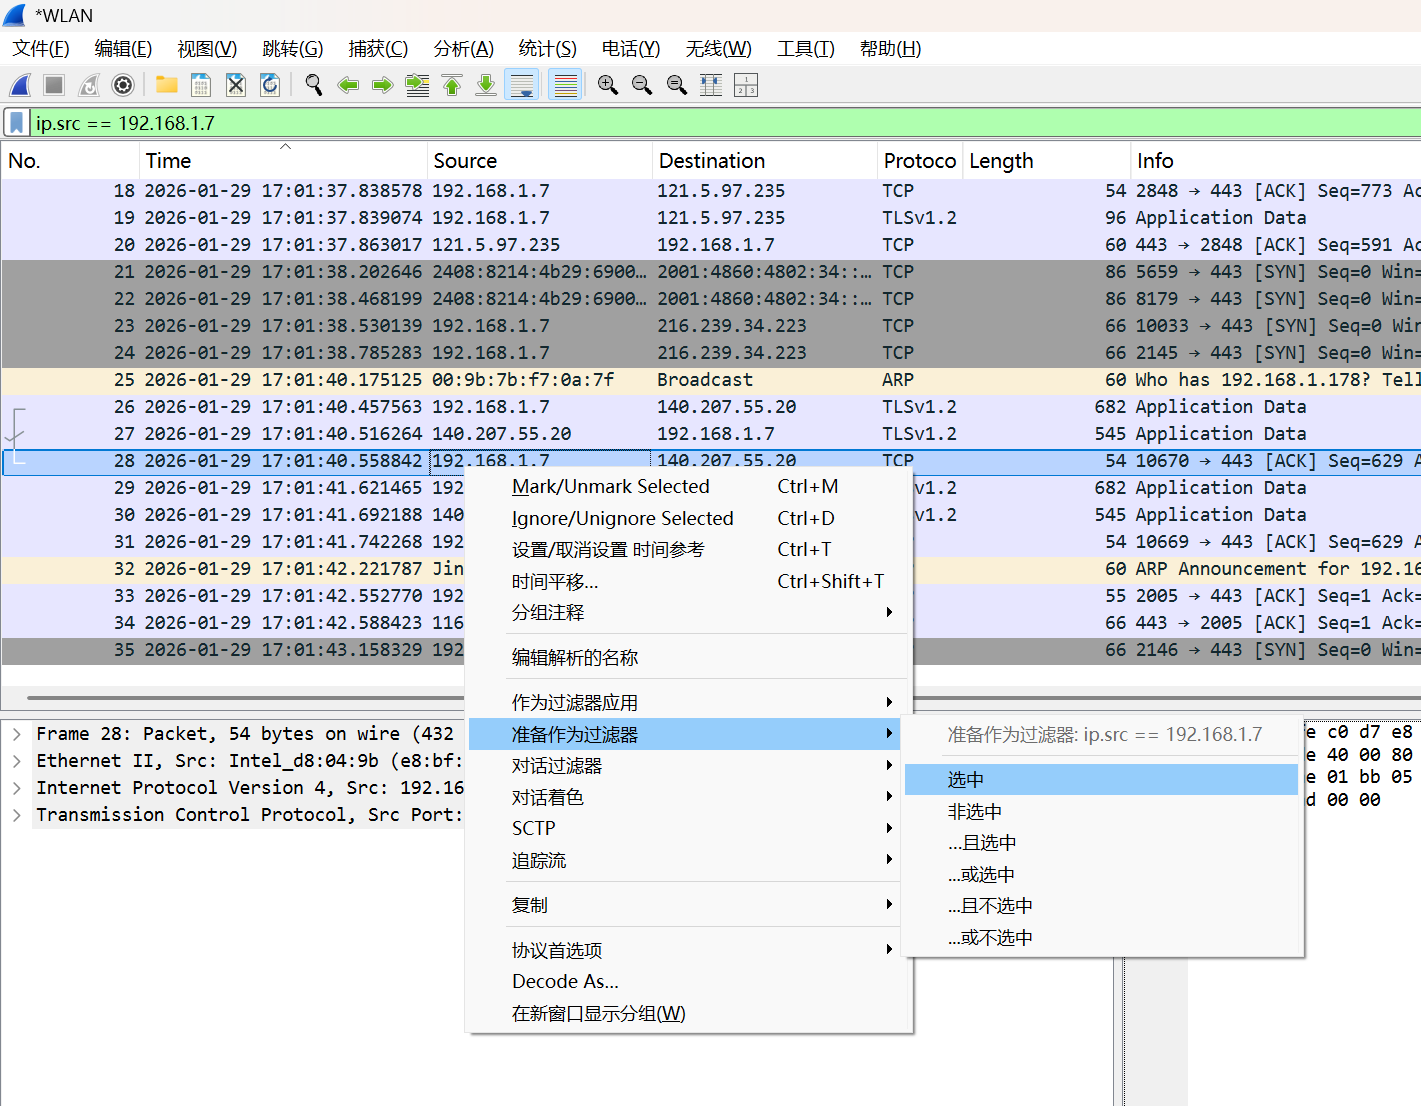Open the 跳转(G) menu
Image resolution: width=1421 pixels, height=1106 pixels.
coord(293,49)
